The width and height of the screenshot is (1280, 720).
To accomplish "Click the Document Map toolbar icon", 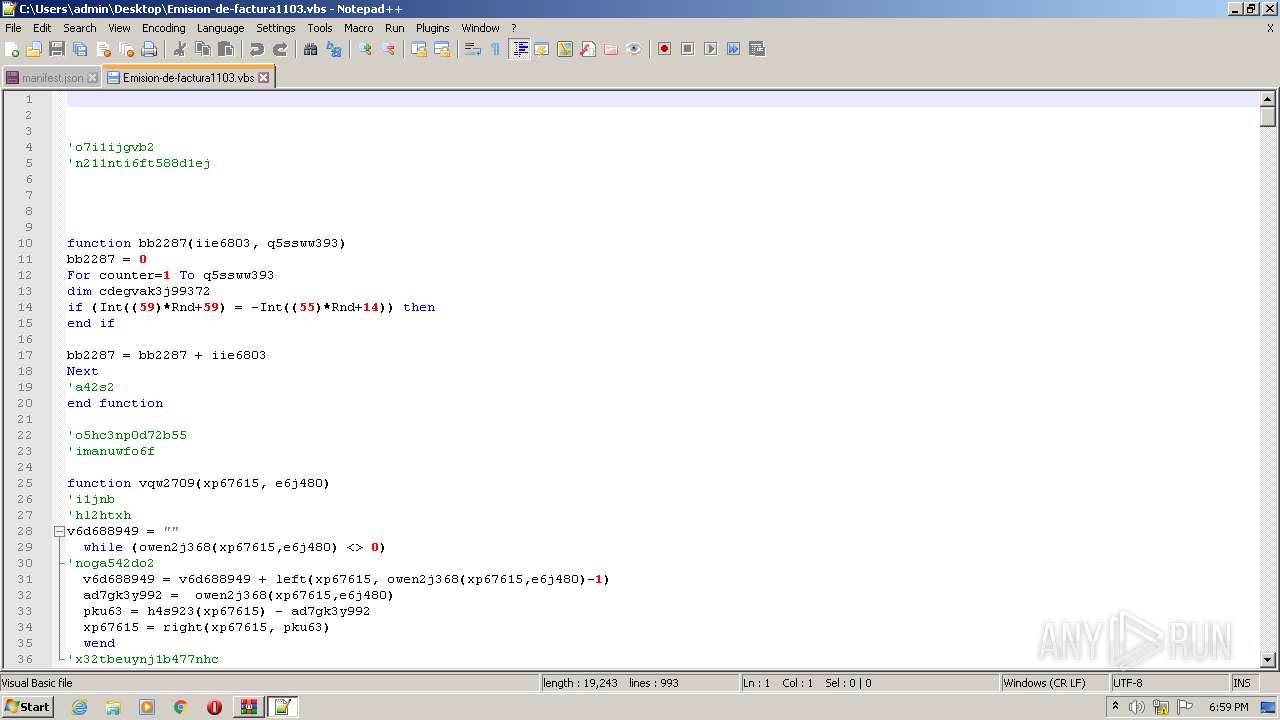I will (x=565, y=49).
